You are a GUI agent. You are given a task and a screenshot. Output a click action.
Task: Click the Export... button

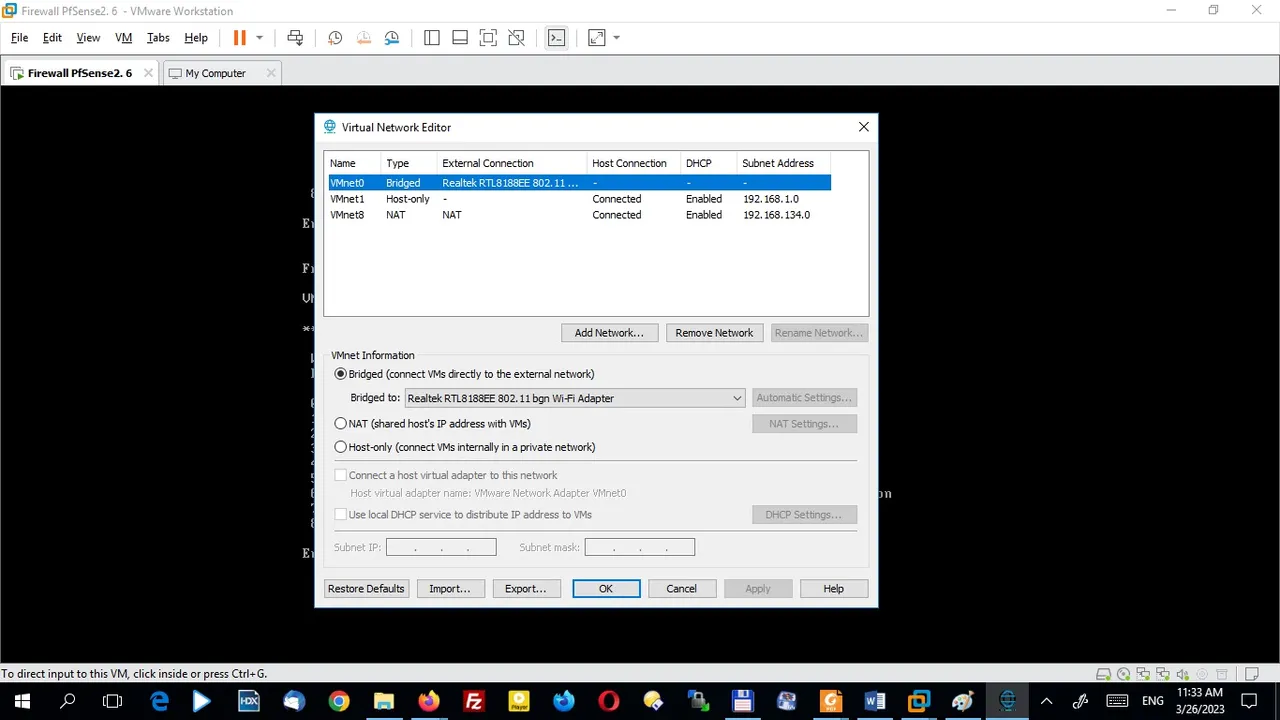tap(526, 589)
